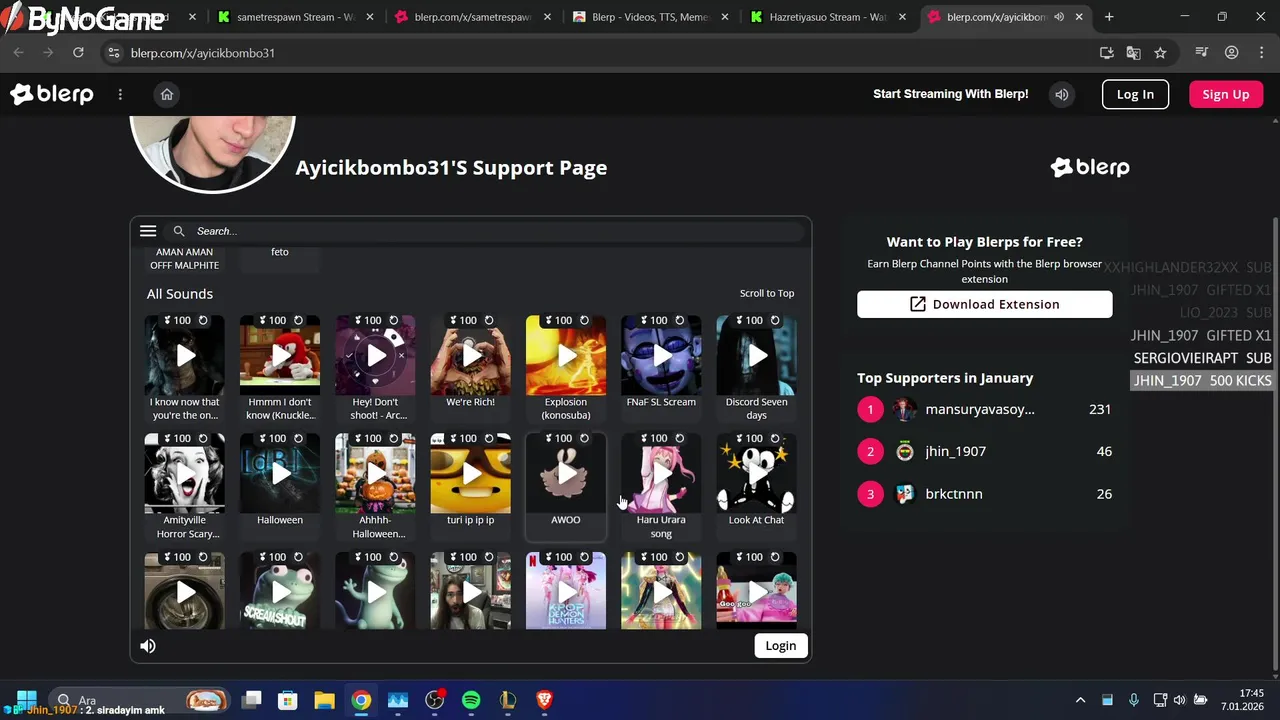
Task: Click the Blerp home icon
Action: click(167, 94)
